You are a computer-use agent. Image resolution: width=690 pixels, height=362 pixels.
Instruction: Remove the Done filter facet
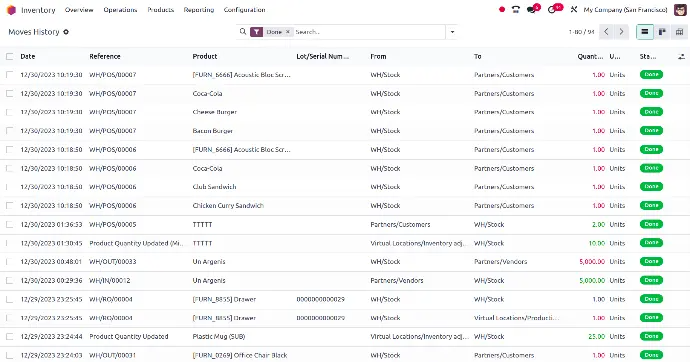[x=288, y=32]
